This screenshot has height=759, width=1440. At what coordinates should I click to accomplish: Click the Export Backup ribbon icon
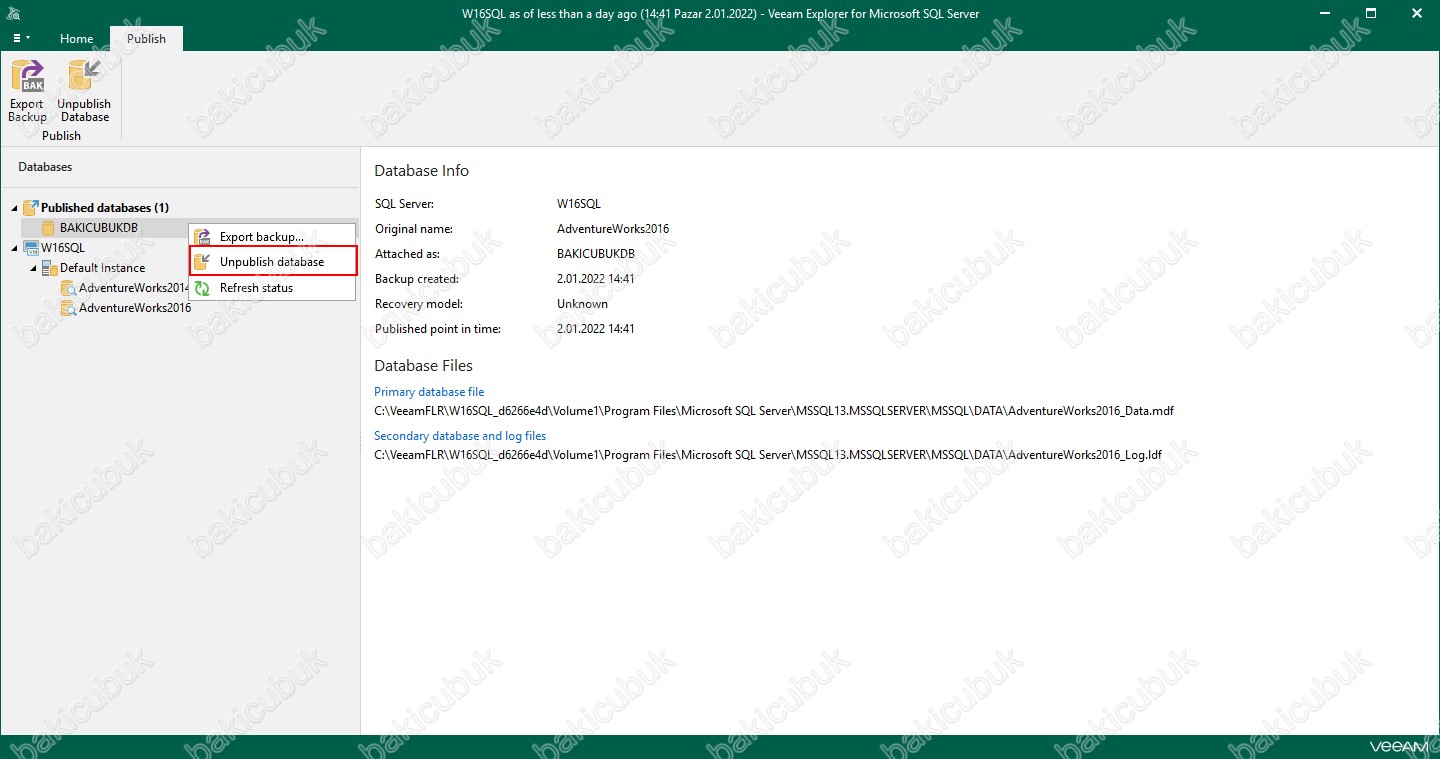(27, 77)
